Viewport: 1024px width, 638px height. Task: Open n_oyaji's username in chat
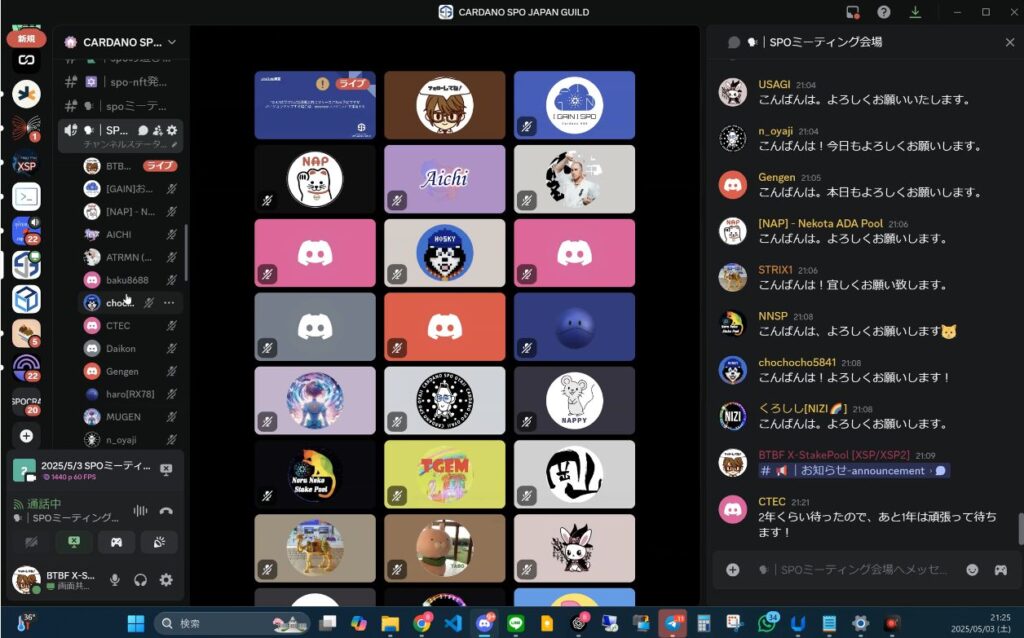775,131
